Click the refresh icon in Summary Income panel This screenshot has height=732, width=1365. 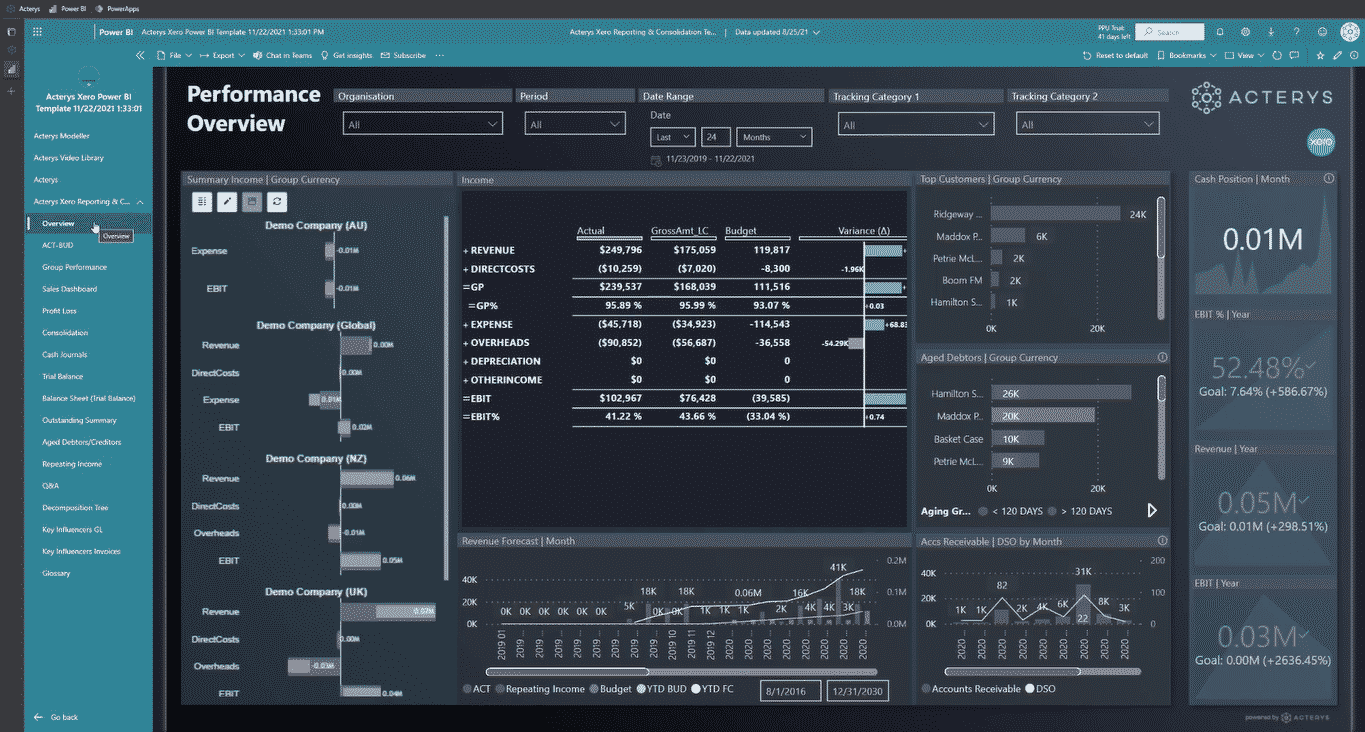click(278, 202)
